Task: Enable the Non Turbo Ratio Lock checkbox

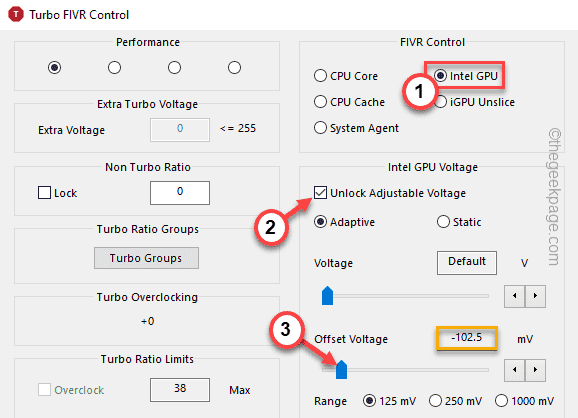Action: 45,192
